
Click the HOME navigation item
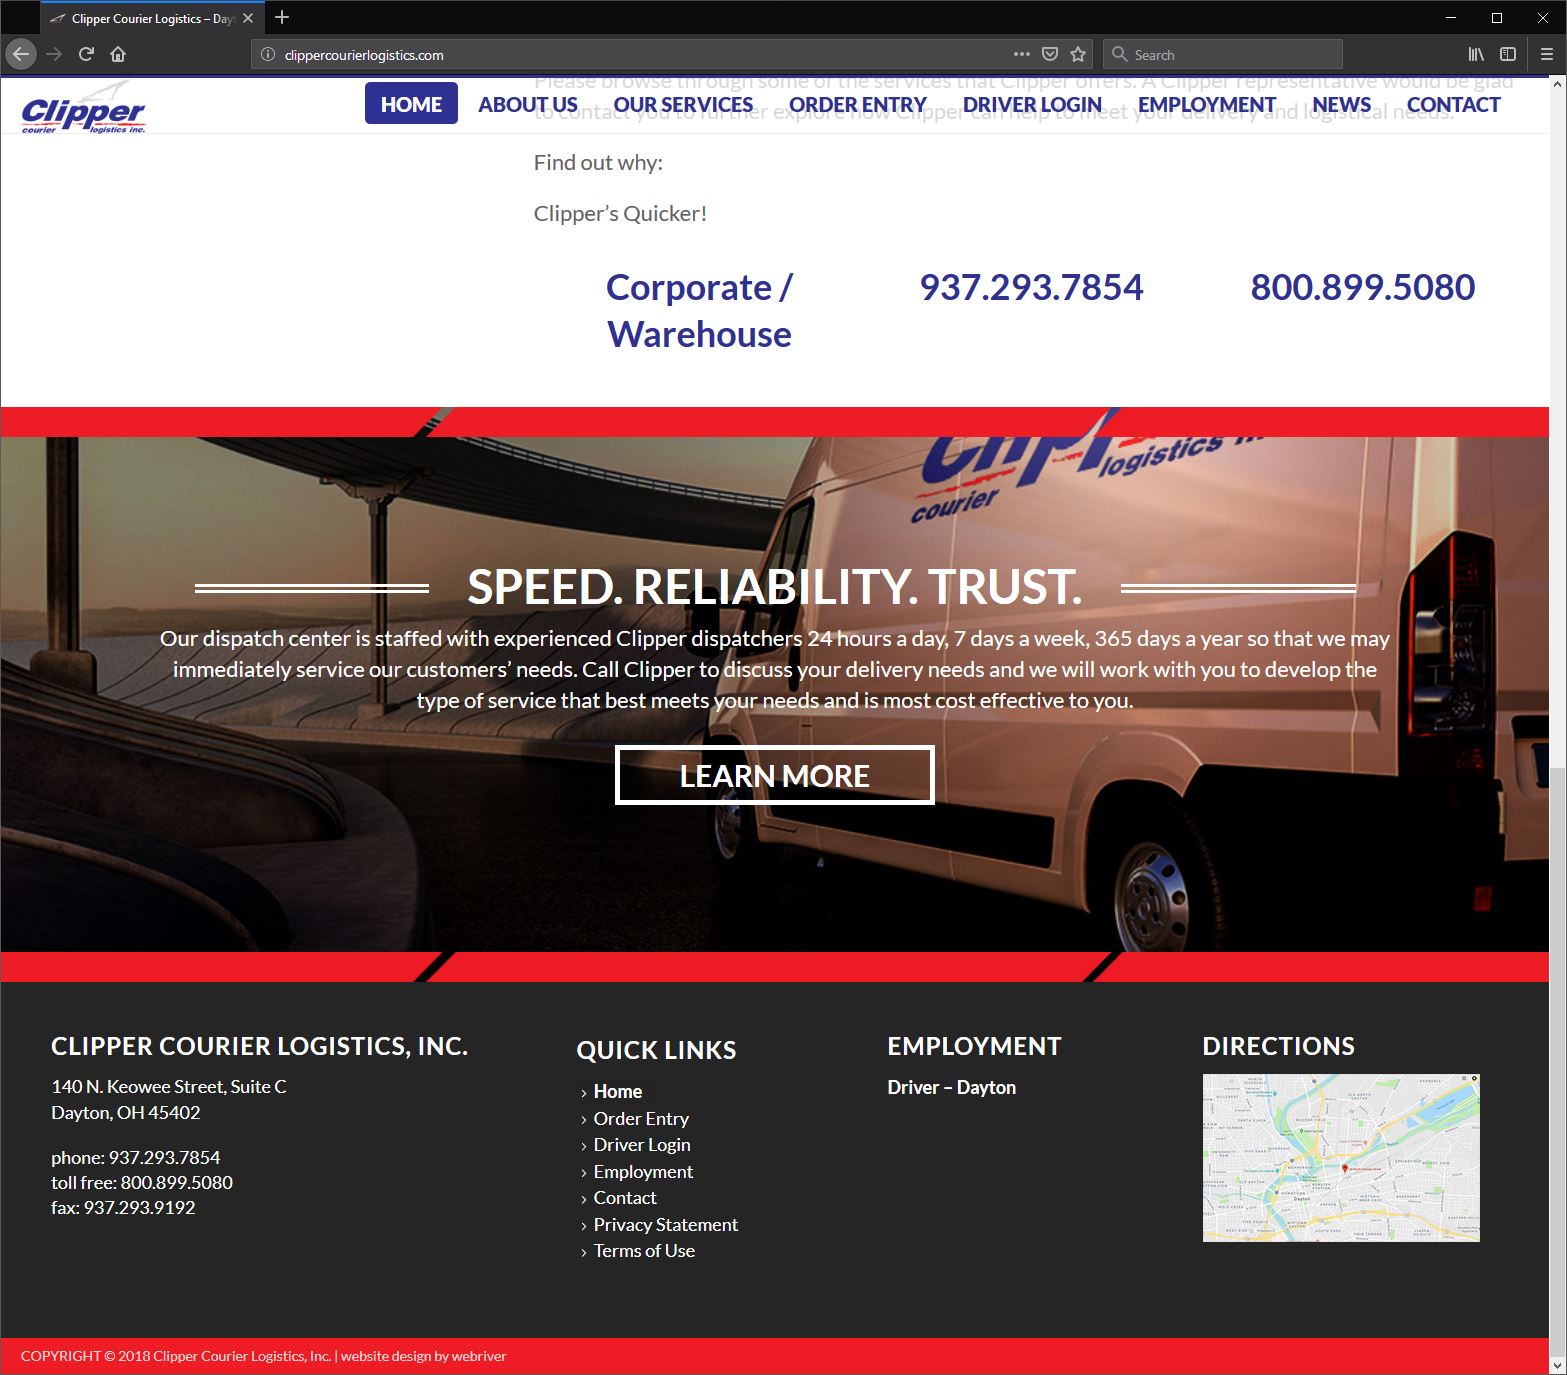411,104
